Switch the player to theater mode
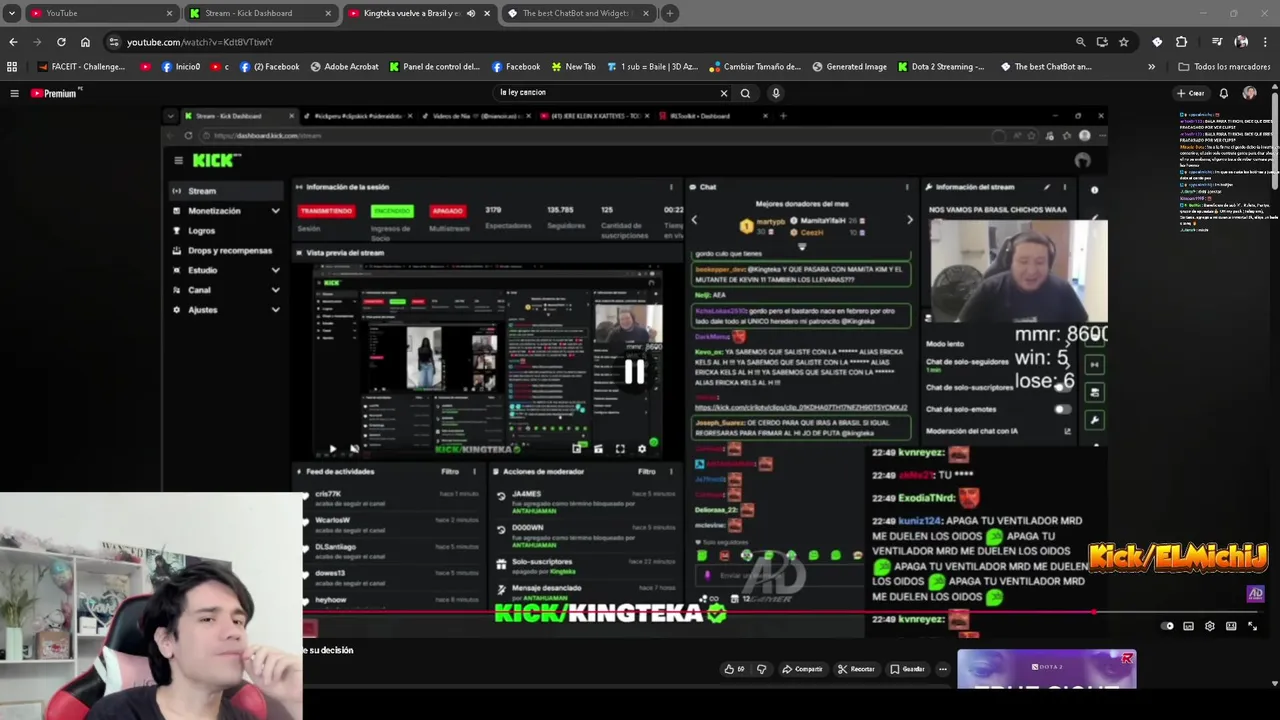The height and width of the screenshot is (720, 1280). point(1231,626)
